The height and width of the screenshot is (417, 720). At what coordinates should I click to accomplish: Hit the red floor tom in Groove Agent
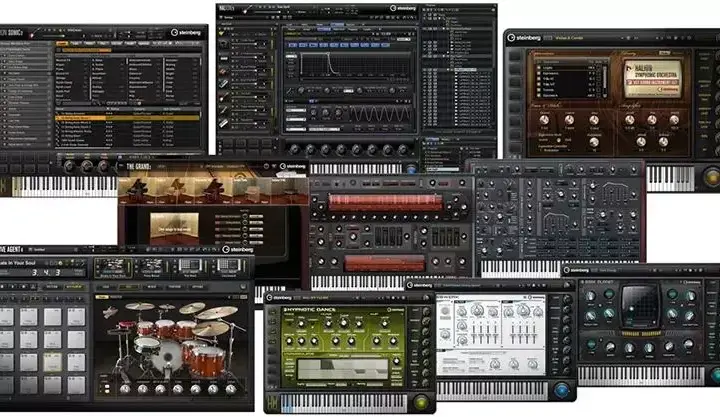(208, 360)
